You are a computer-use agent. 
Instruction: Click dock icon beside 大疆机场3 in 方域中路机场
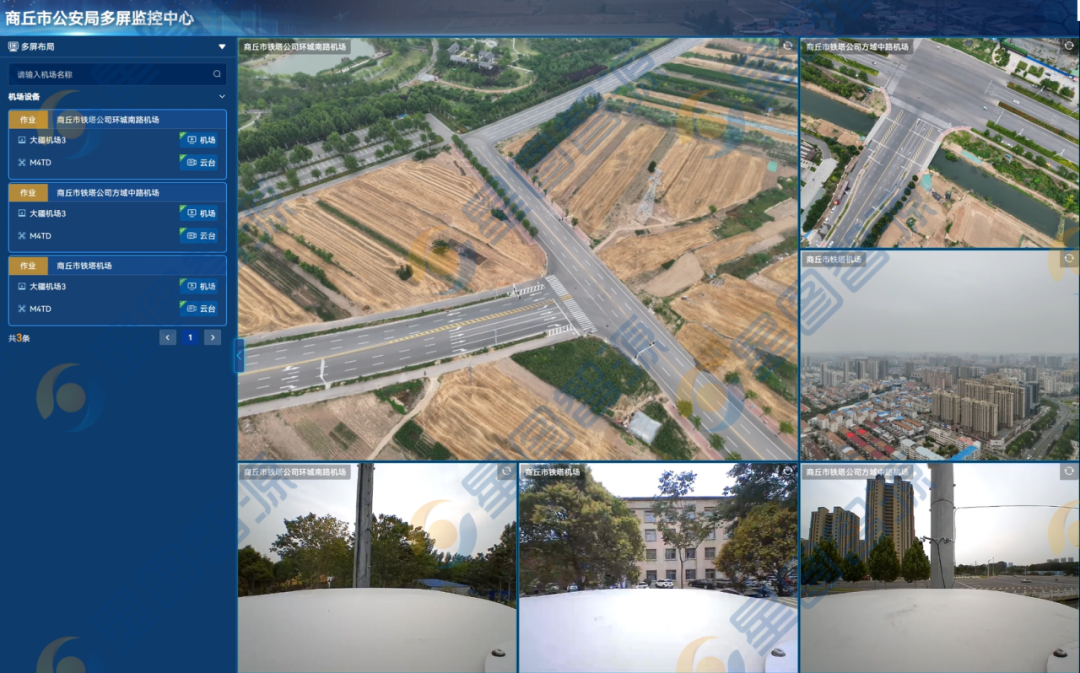point(21,213)
